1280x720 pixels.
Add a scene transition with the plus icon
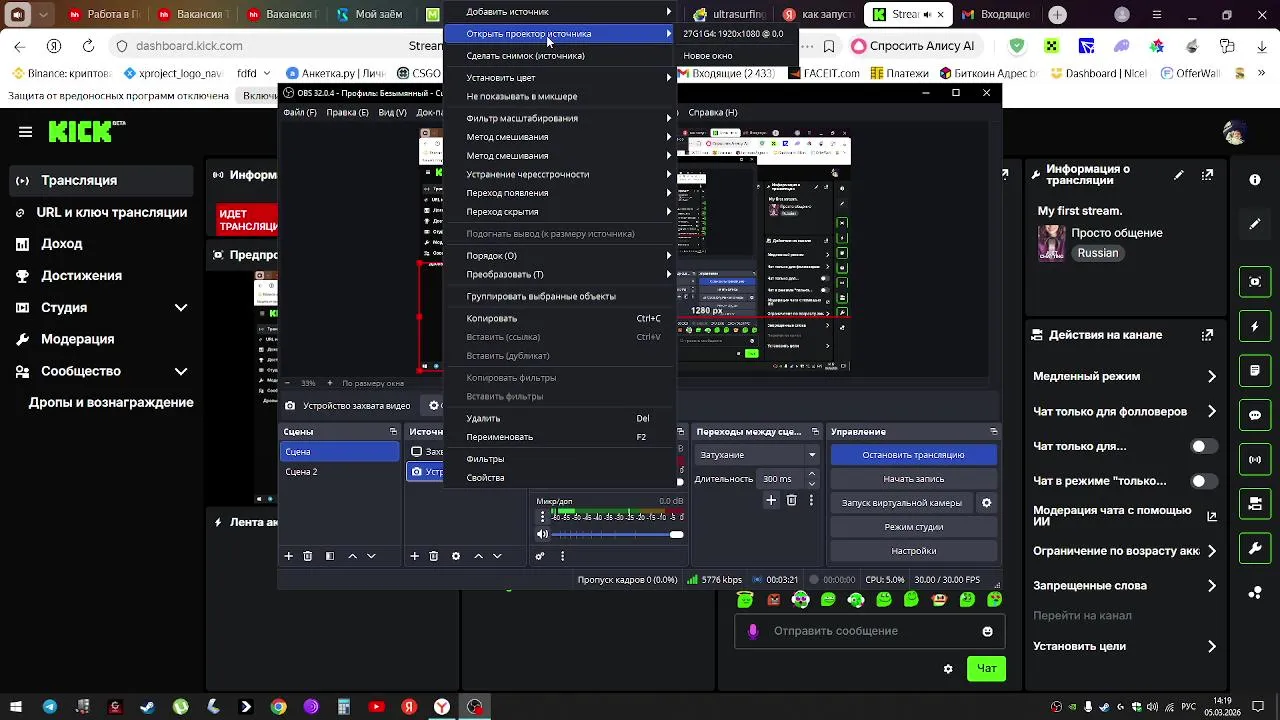pos(771,500)
